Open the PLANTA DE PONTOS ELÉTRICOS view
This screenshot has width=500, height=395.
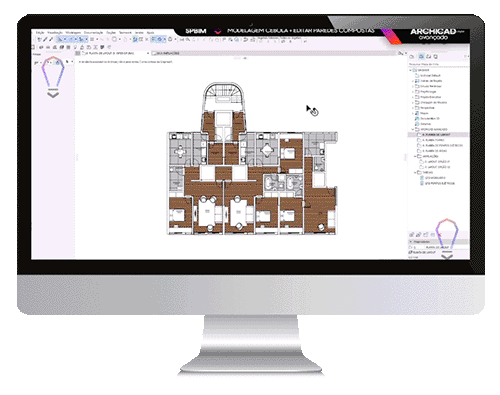[x=442, y=145]
